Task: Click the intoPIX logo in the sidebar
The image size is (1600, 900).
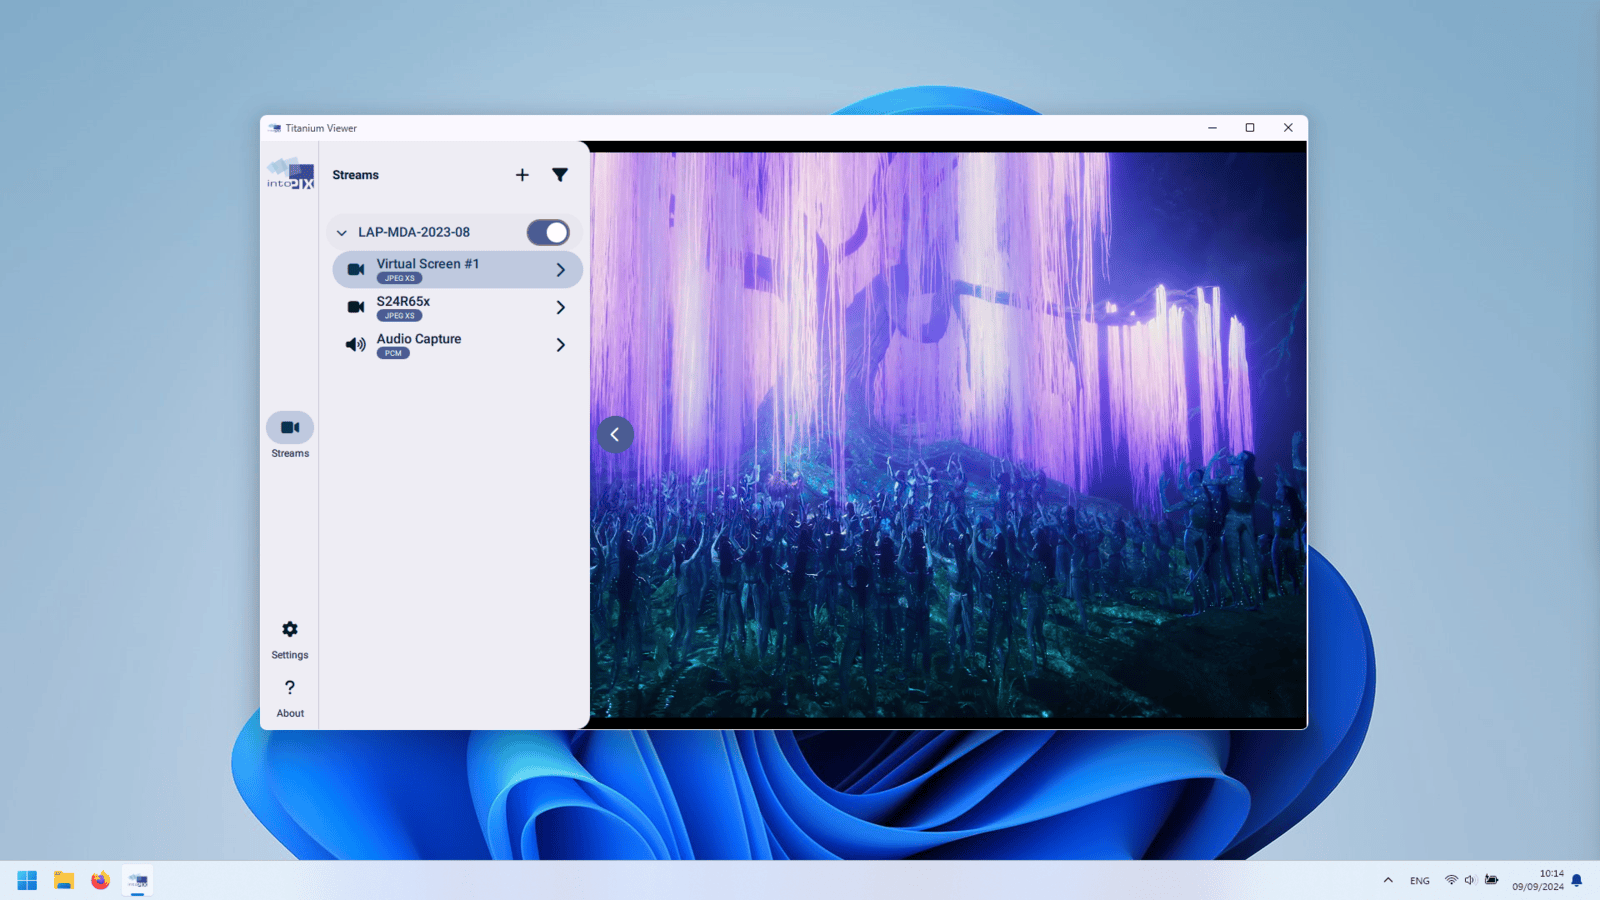Action: 290,174
